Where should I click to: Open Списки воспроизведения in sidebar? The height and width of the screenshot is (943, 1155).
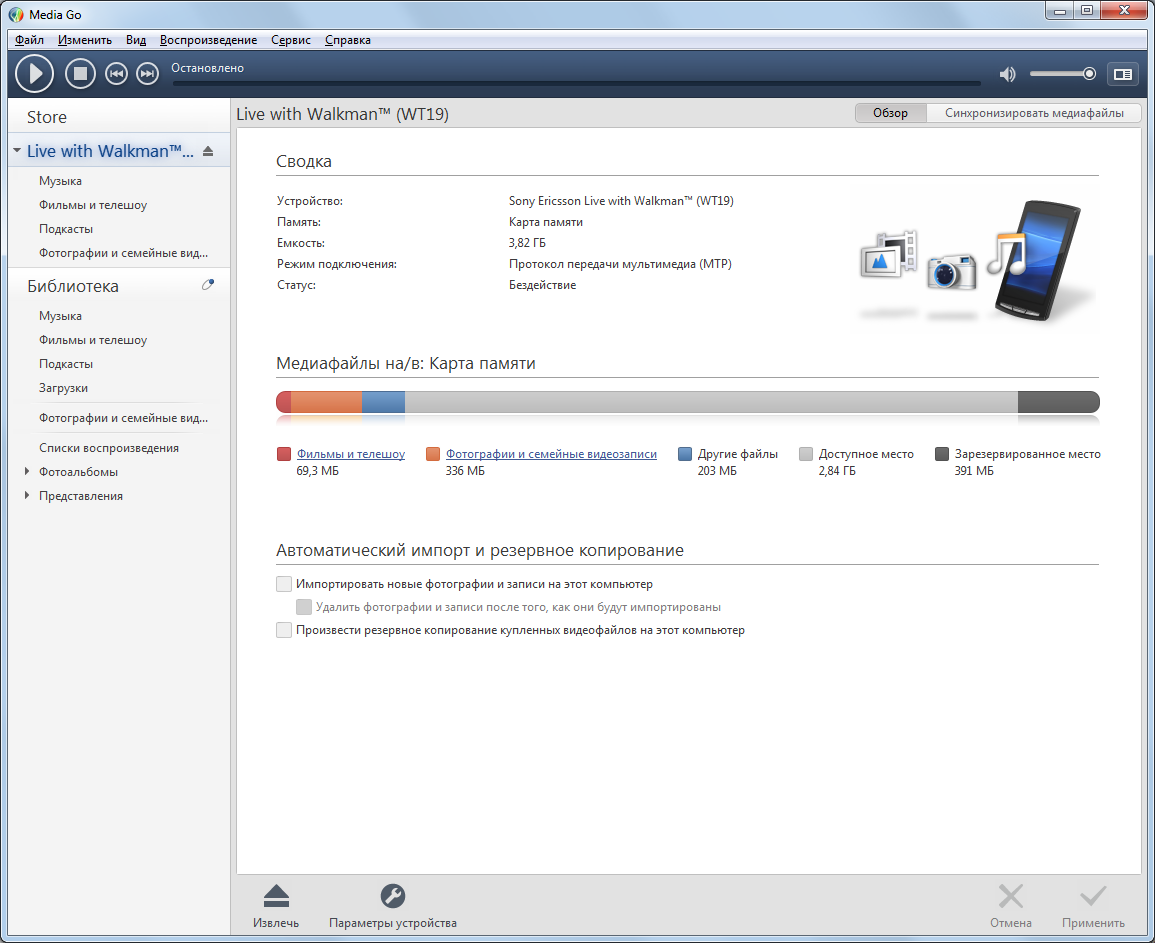[109, 448]
